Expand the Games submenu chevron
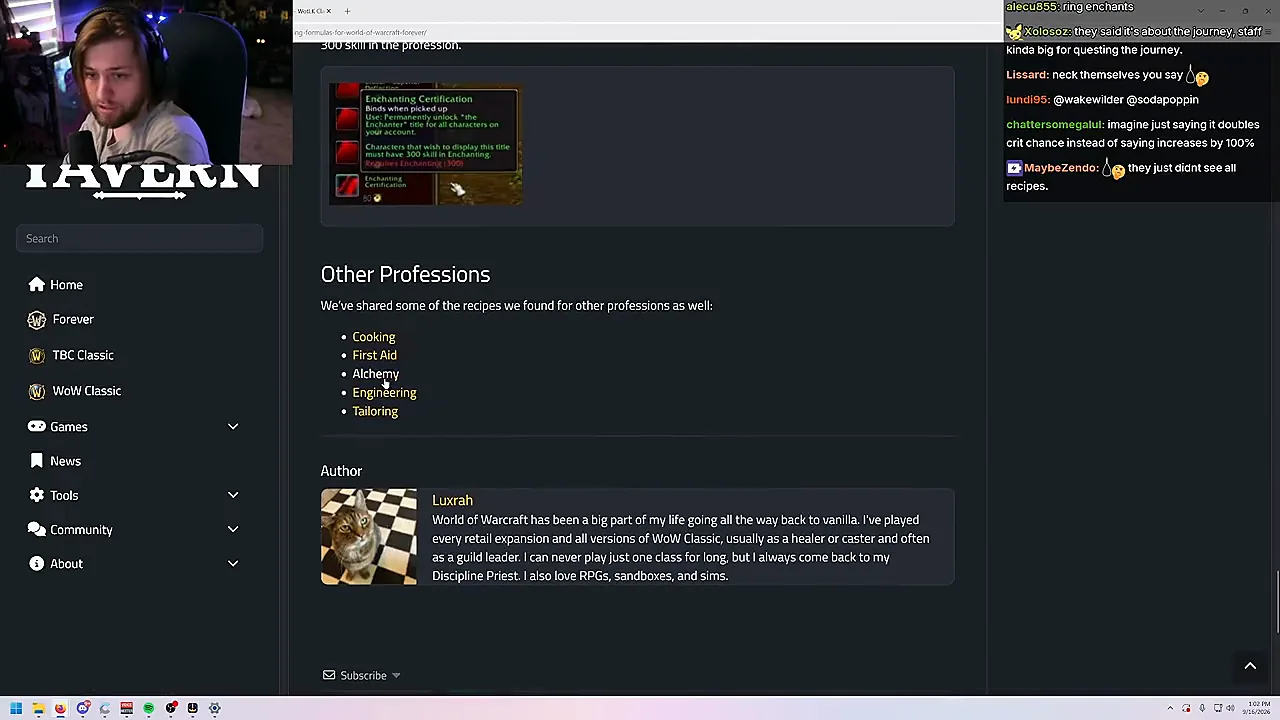The height and width of the screenshot is (720, 1280). (233, 427)
